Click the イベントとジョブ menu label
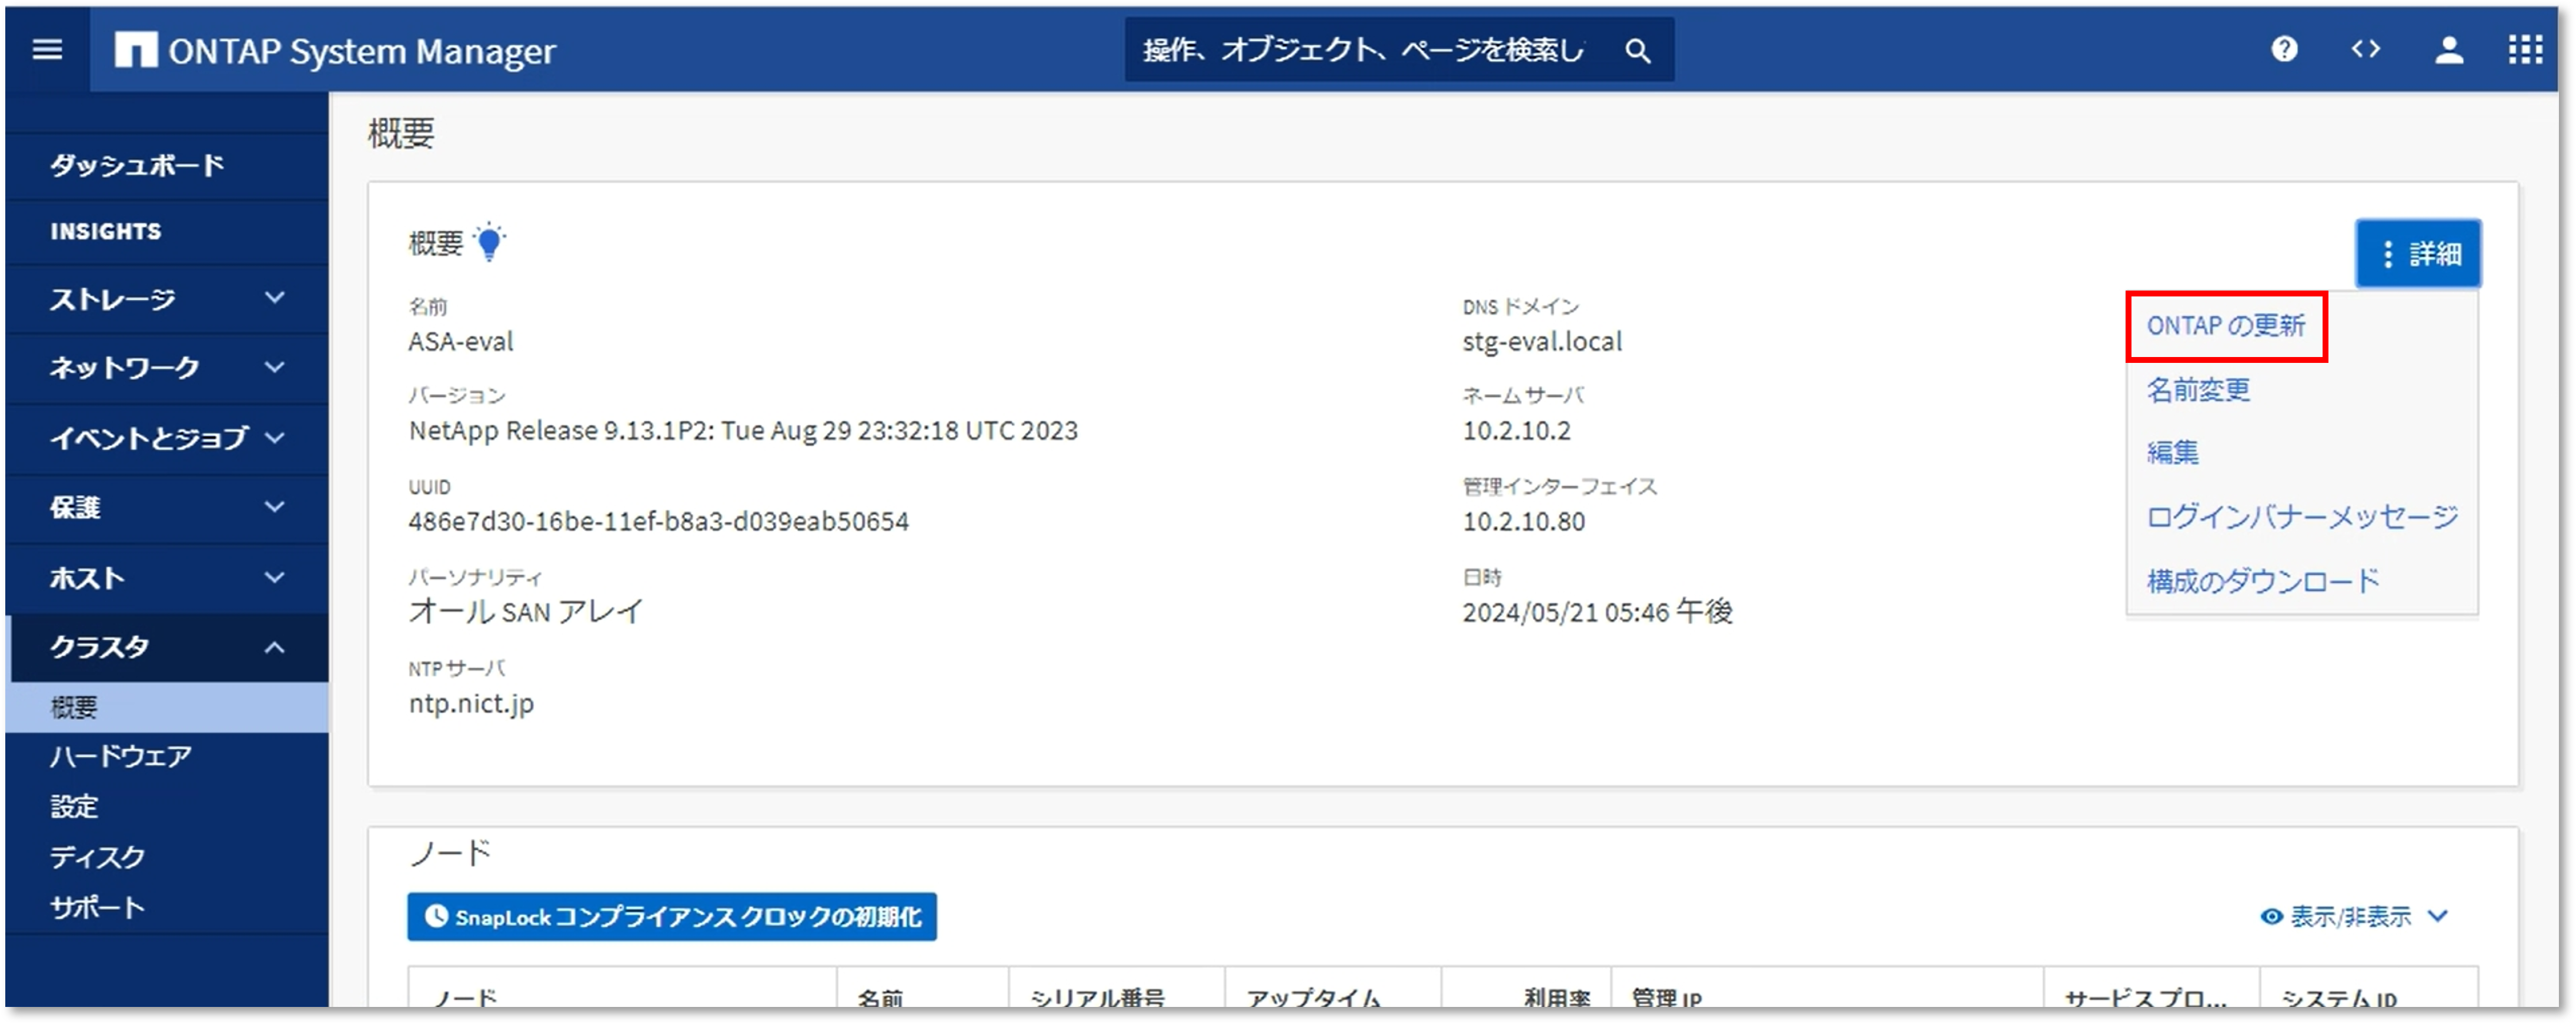The height and width of the screenshot is (1024, 2576). tap(149, 437)
